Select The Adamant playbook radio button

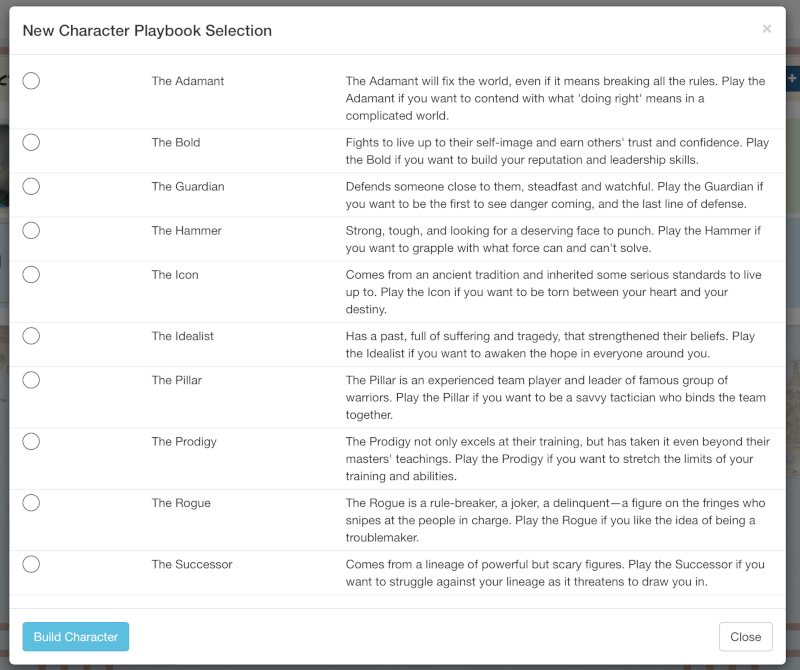30,80
